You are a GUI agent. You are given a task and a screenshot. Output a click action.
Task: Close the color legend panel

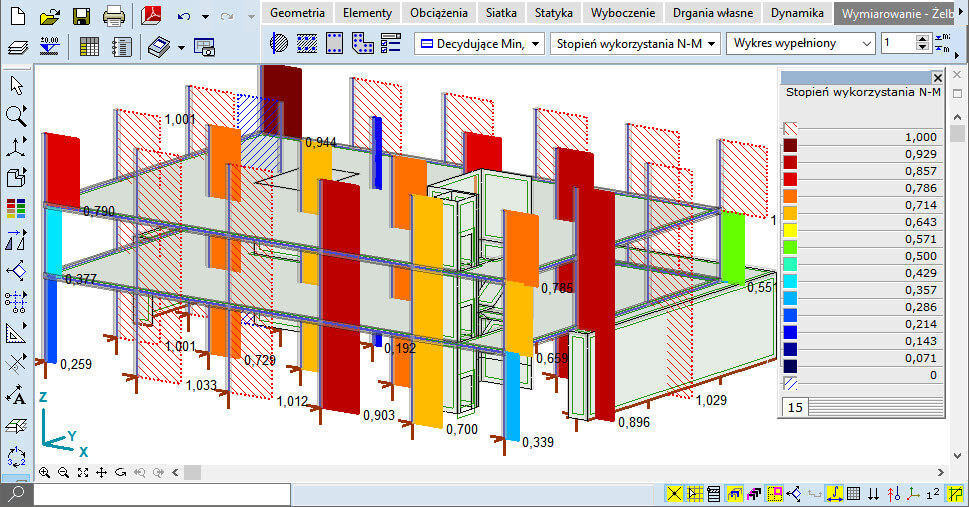[x=937, y=78]
